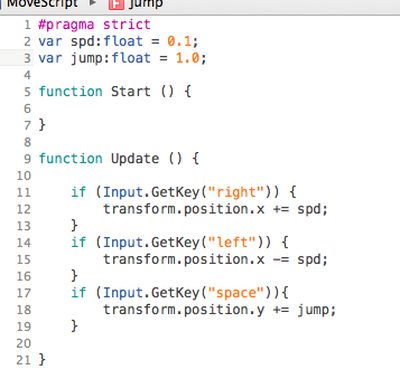Click the 'float' type on line 3
The width and height of the screenshot is (400, 379).
click(x=131, y=58)
